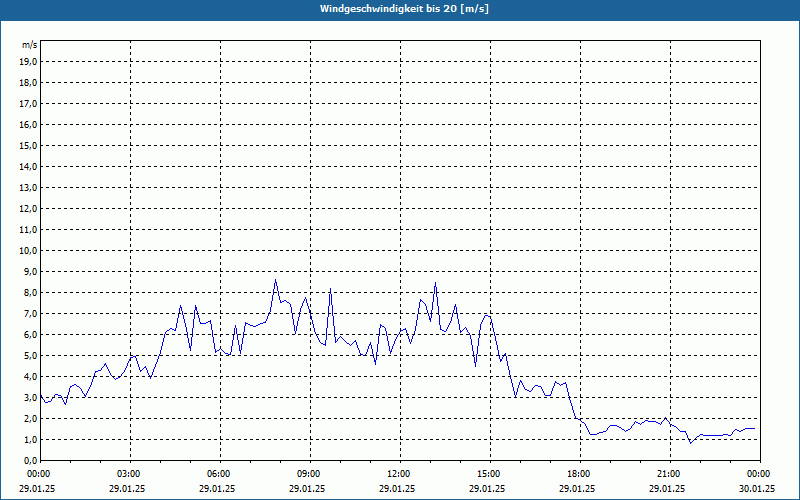Click the 29.01.25 date under 18:00
Image resolution: width=800 pixels, height=500 pixels.
(x=577, y=488)
